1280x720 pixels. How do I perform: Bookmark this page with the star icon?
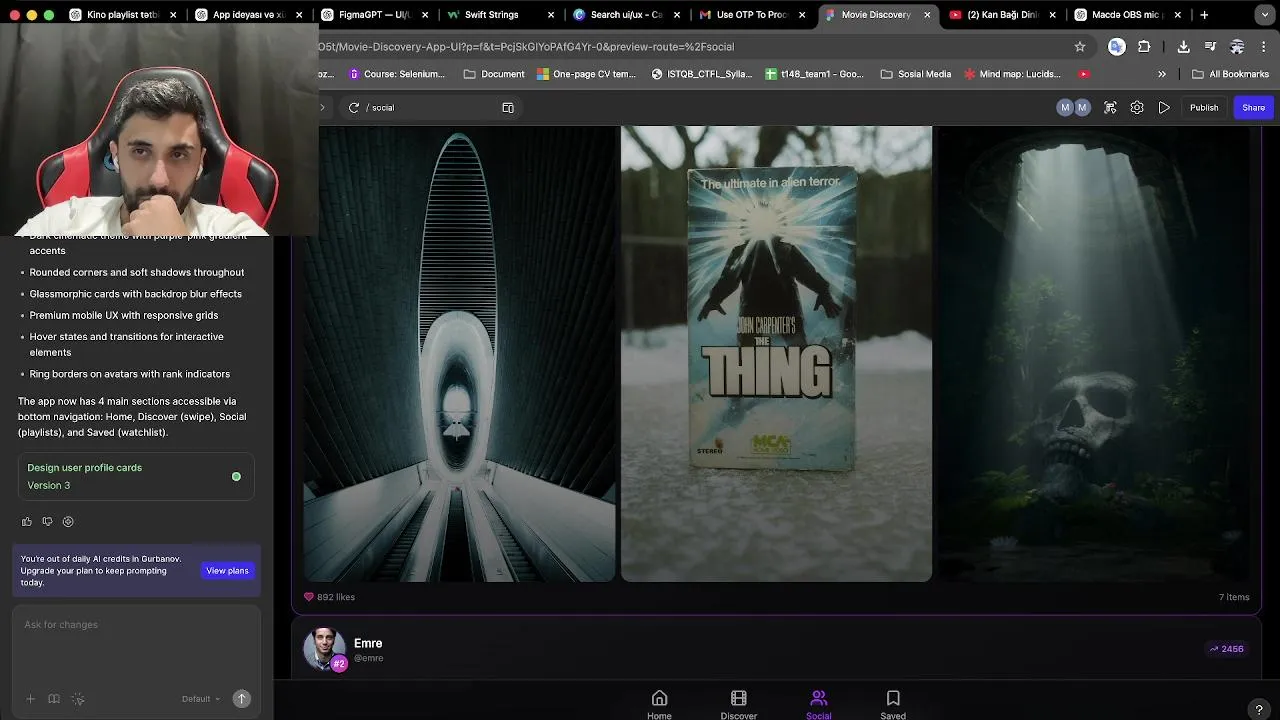coord(1080,46)
